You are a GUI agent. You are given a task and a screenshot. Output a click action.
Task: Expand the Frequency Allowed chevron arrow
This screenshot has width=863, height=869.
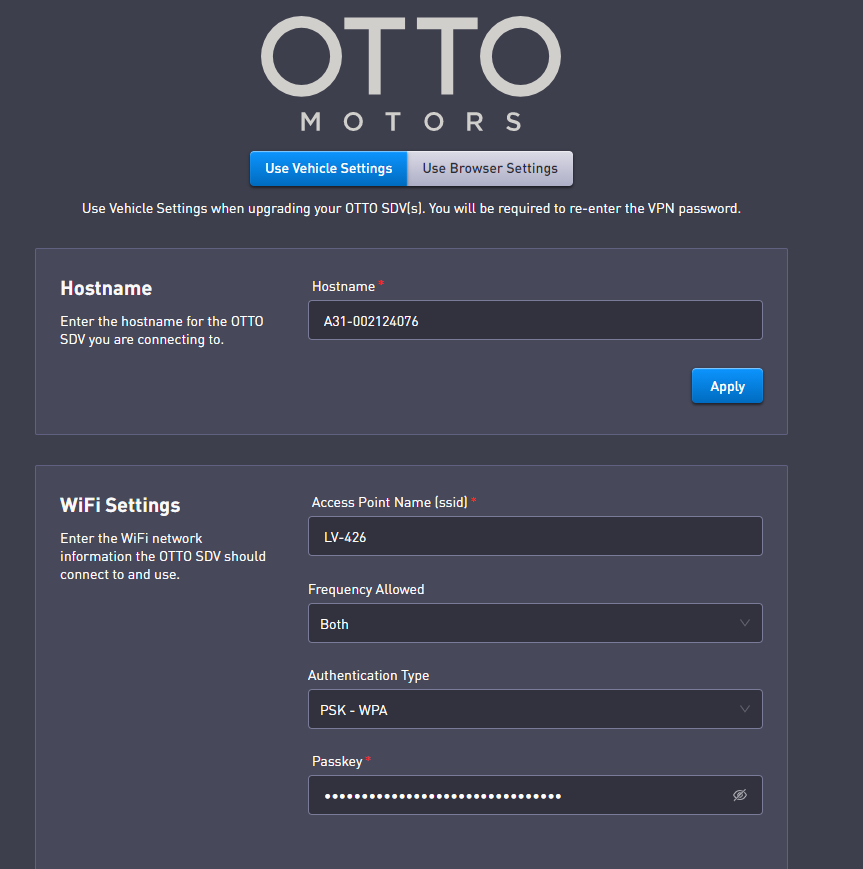coord(744,623)
